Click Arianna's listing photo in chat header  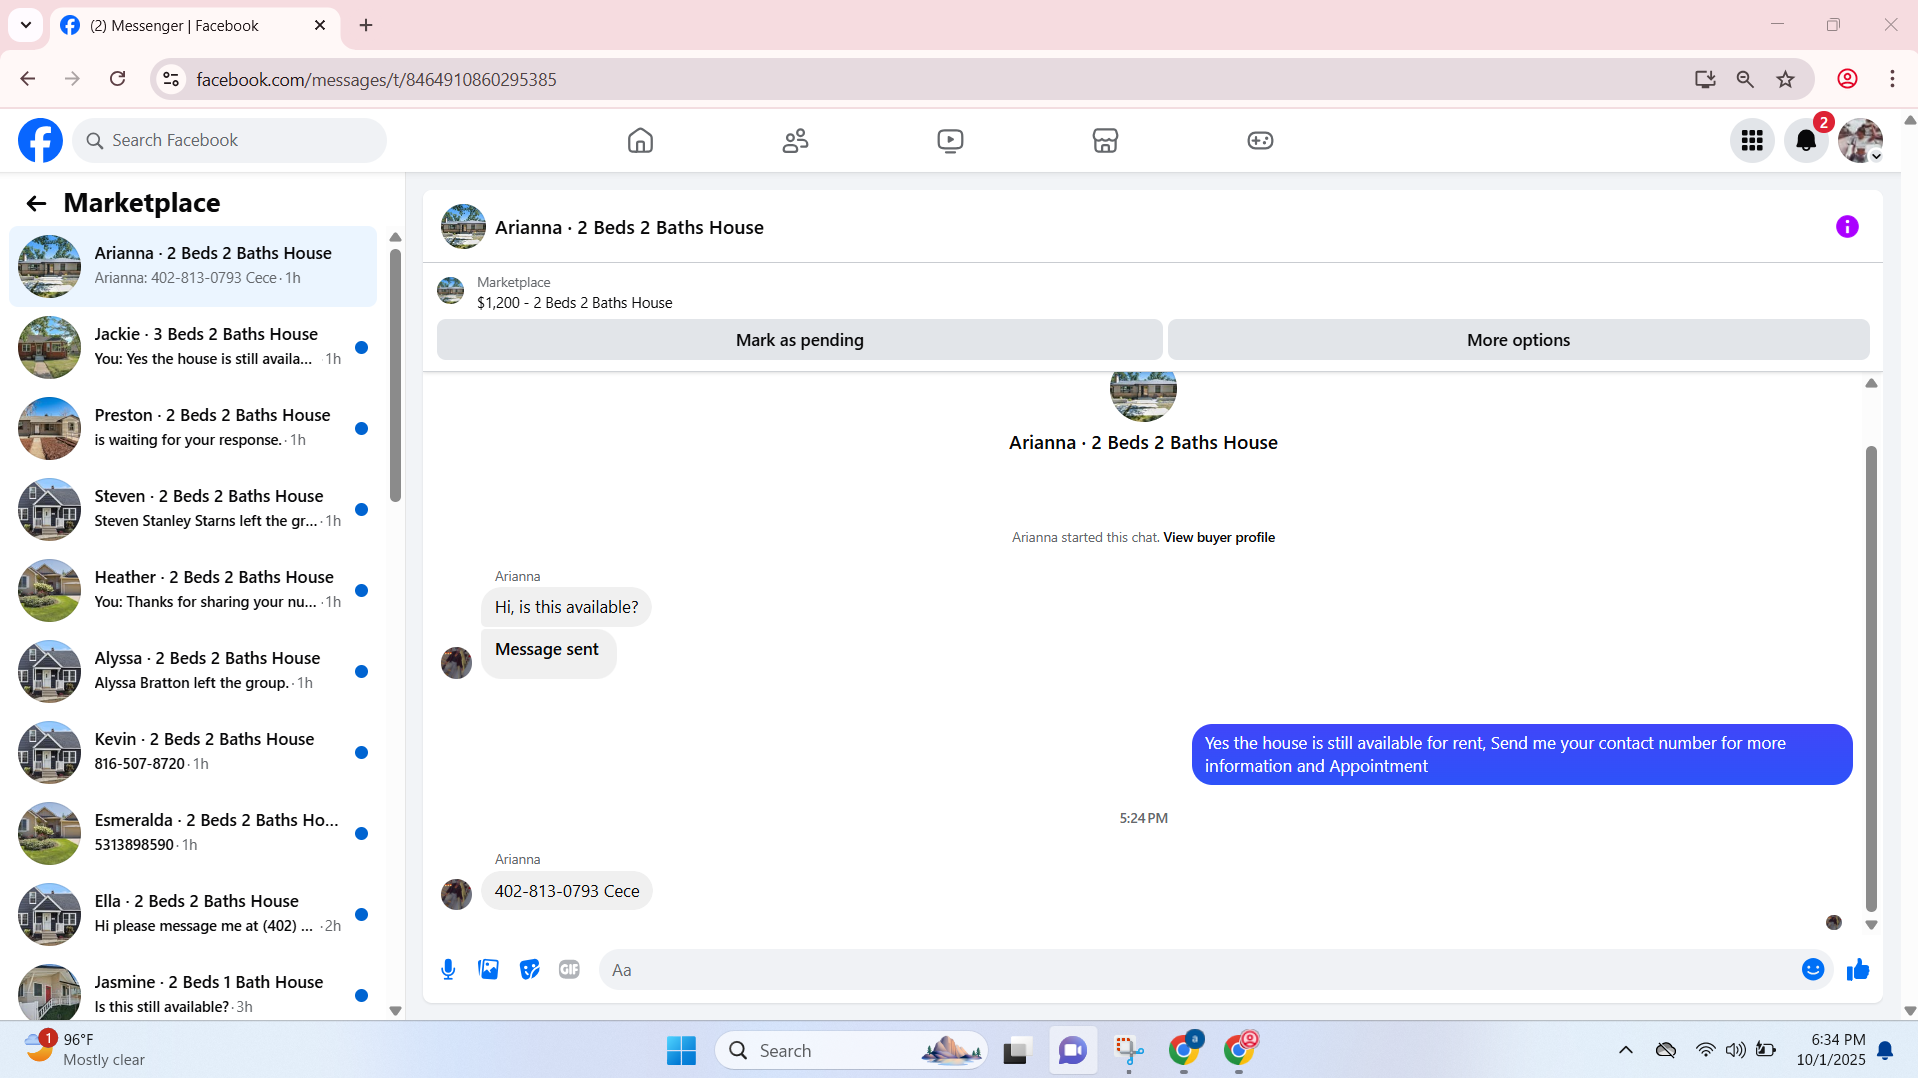point(463,227)
